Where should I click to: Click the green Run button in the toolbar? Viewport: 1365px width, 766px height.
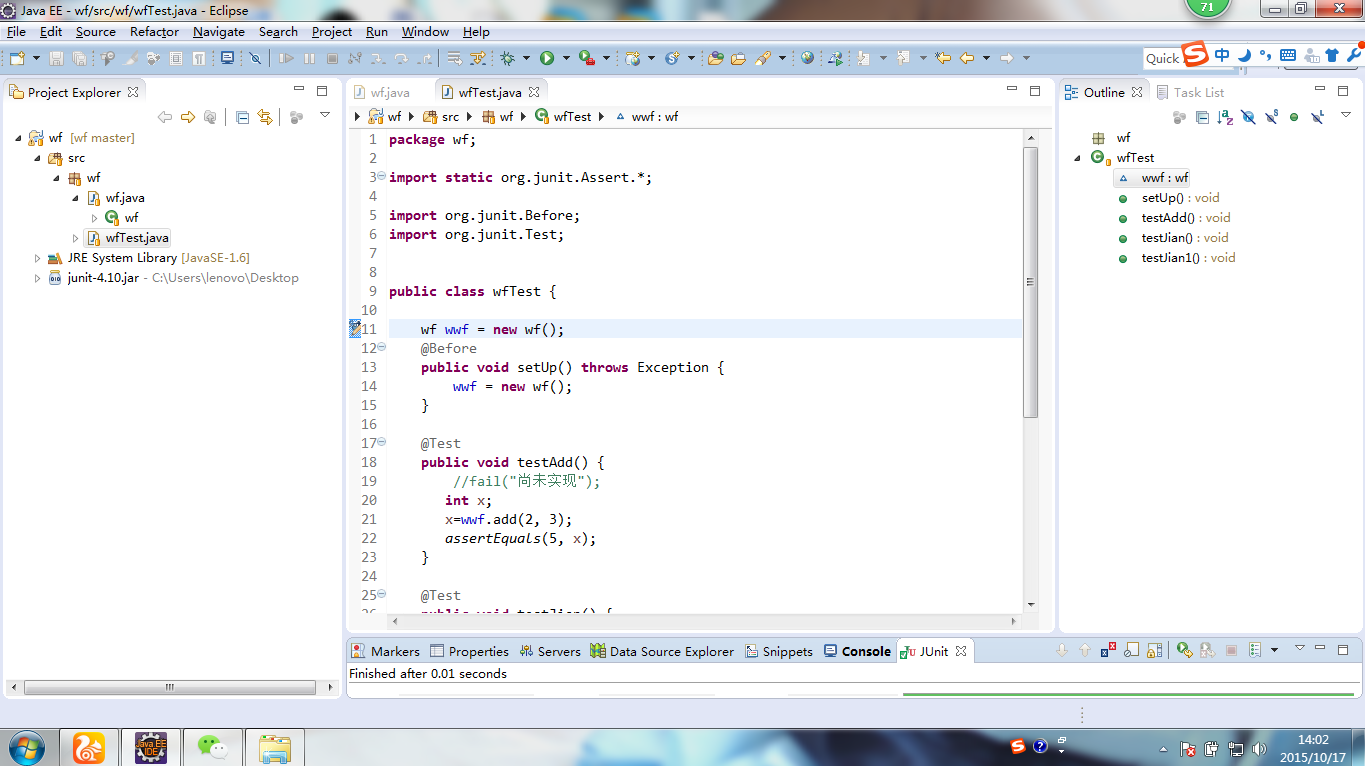click(547, 58)
